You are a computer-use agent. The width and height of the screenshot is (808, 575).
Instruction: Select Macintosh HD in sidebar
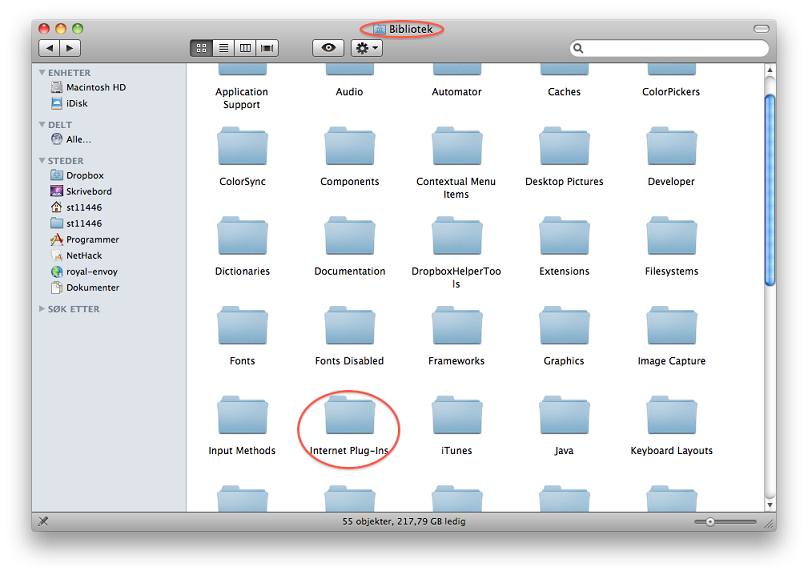click(x=95, y=88)
